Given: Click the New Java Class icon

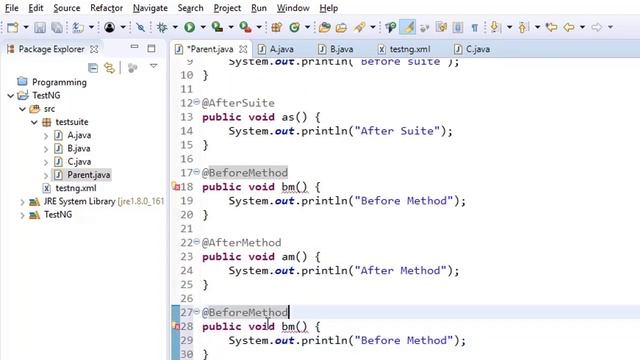Looking at the screenshot, I should pyautogui.click(x=294, y=27).
